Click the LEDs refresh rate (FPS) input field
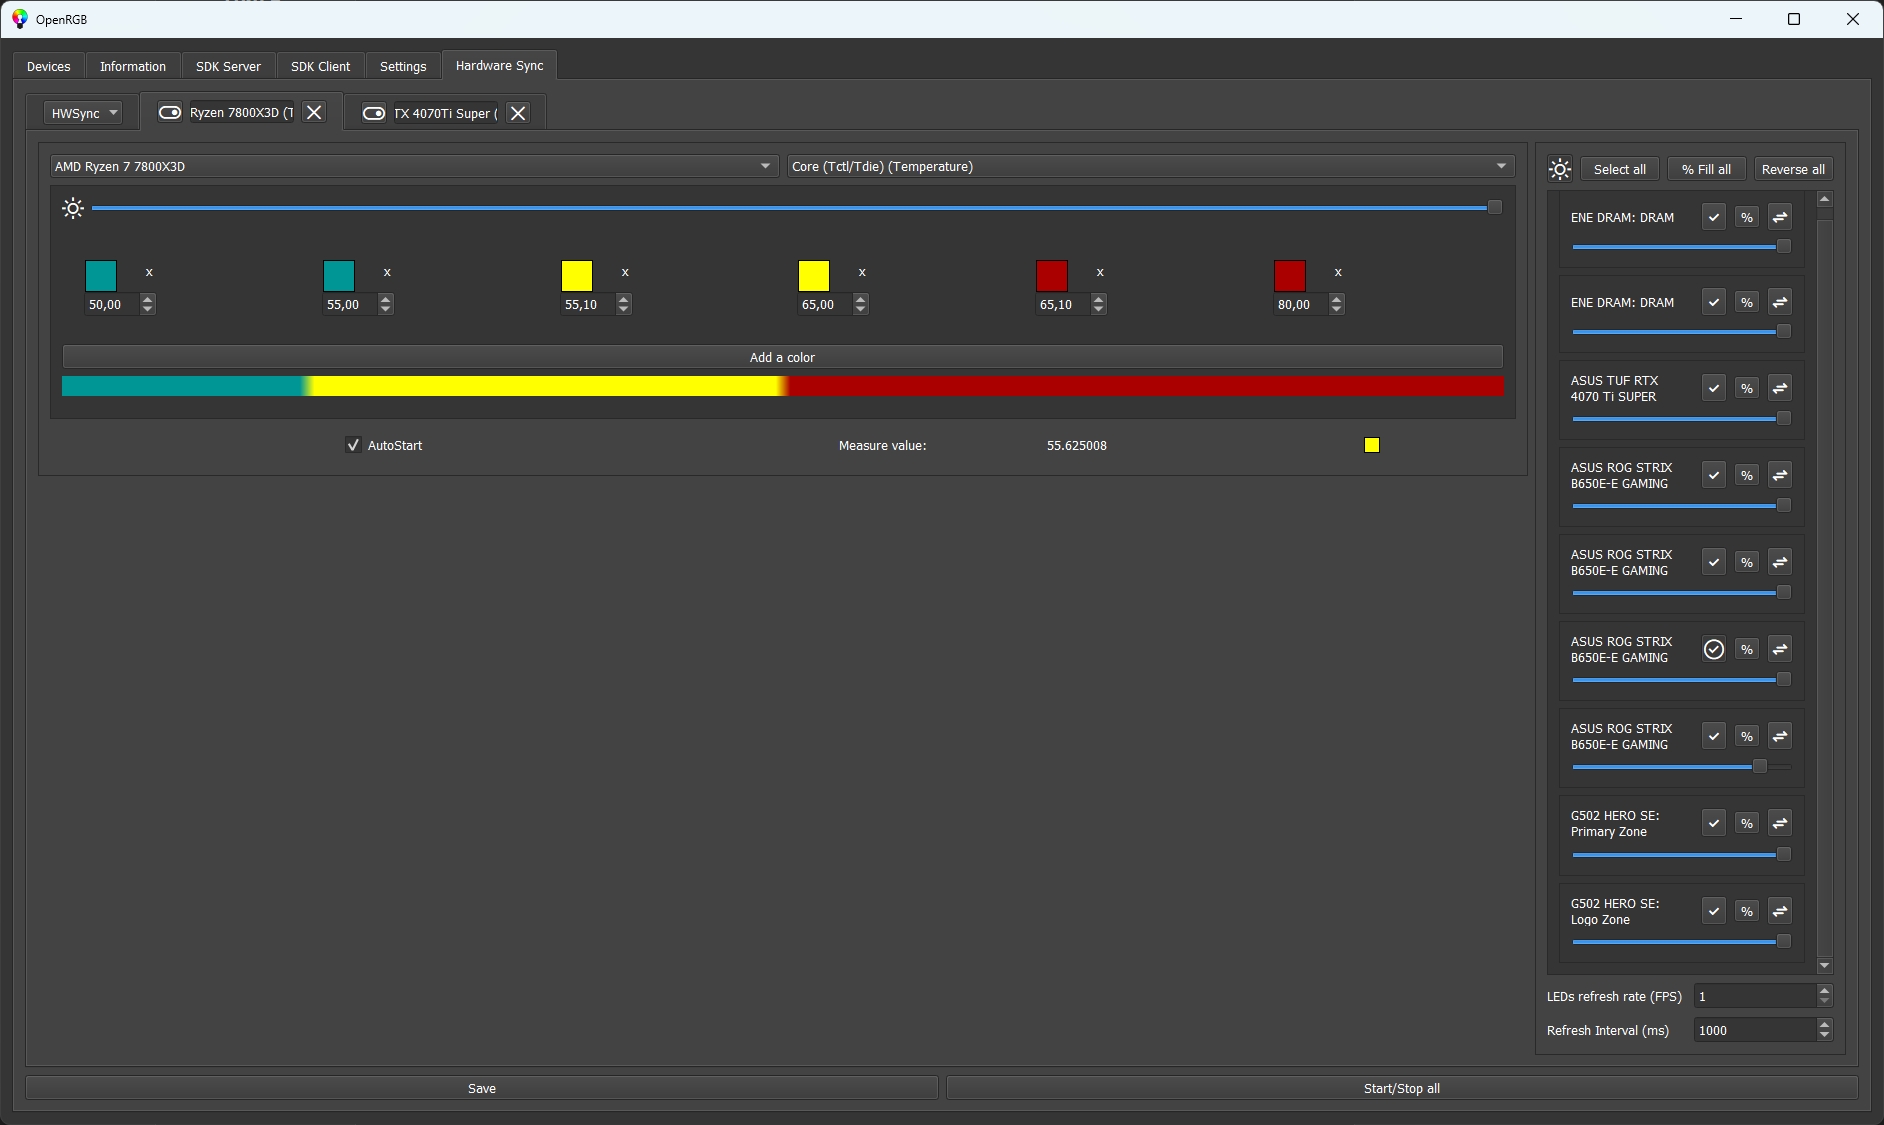Screen dimensions: 1884x1125 (x=1755, y=996)
